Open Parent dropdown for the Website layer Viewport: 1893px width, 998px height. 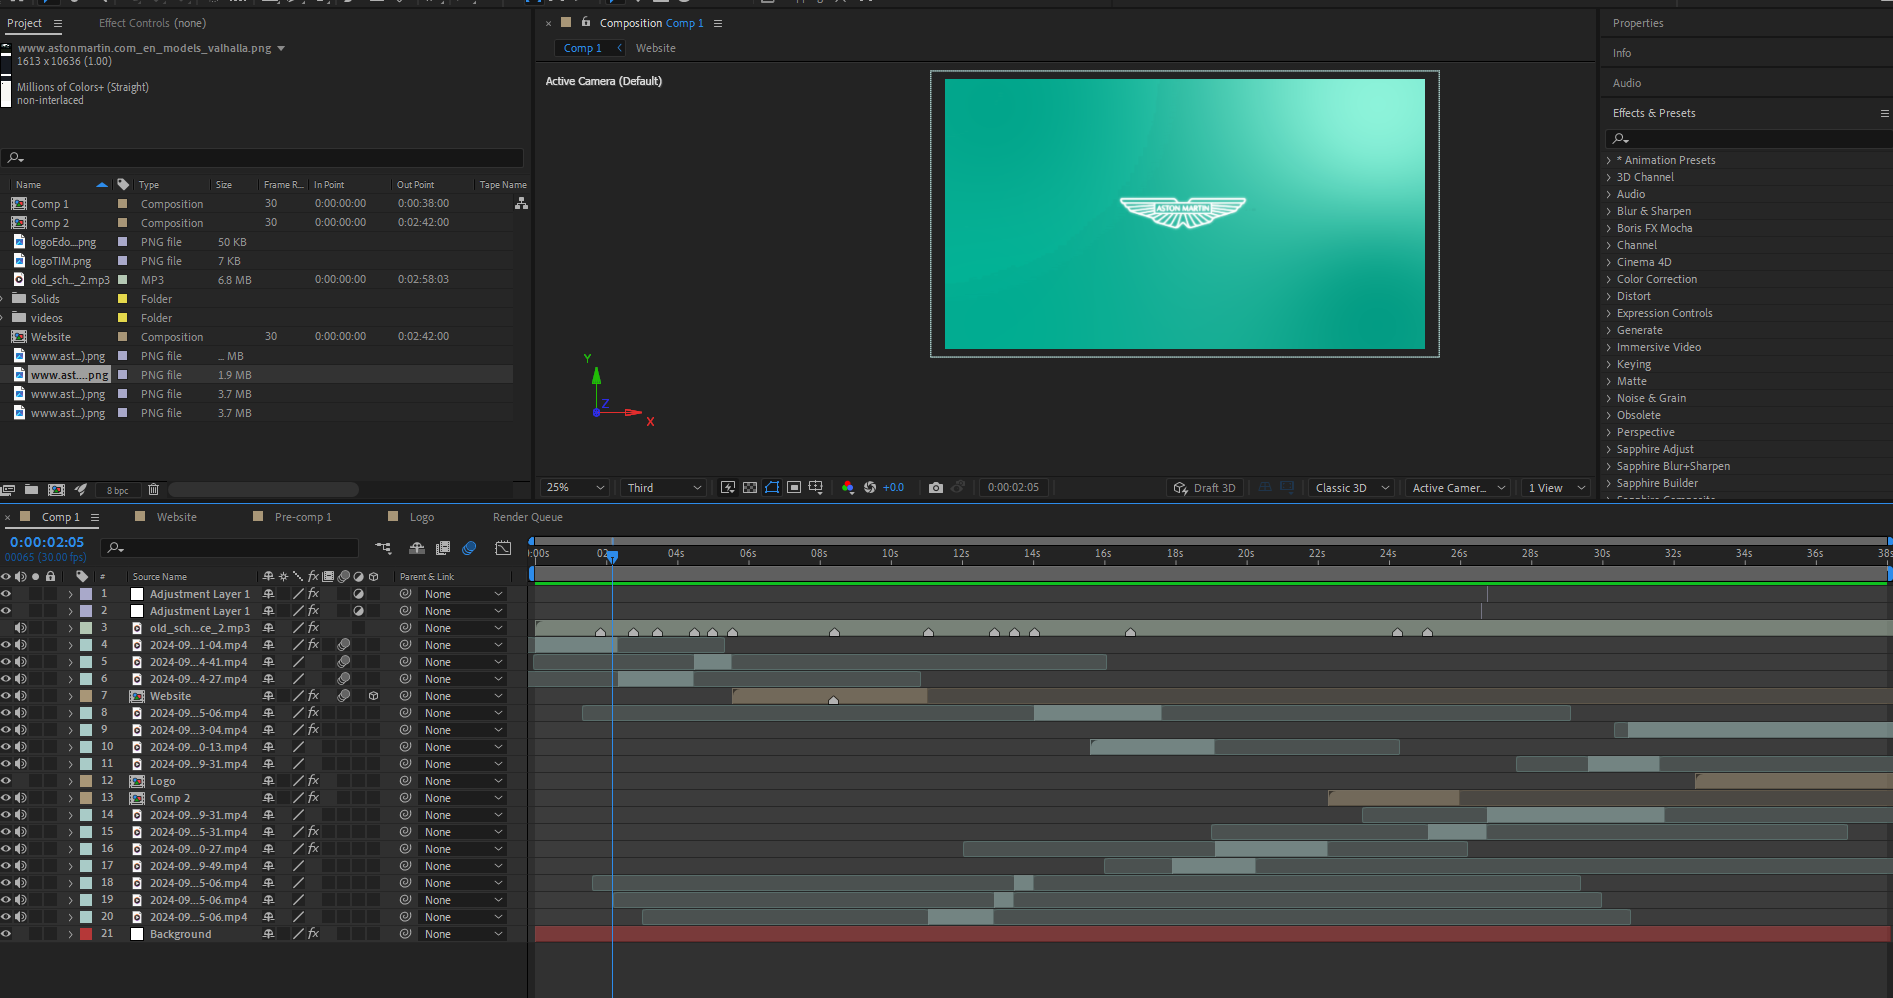click(x=463, y=696)
